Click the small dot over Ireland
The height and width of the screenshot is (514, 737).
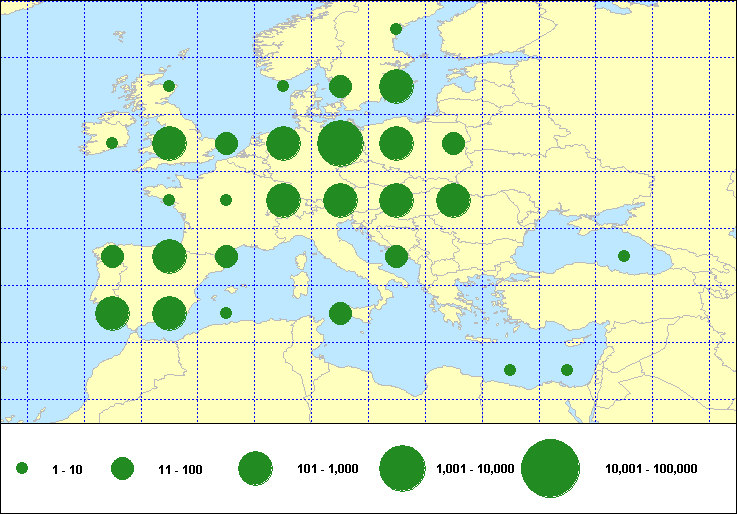click(112, 143)
